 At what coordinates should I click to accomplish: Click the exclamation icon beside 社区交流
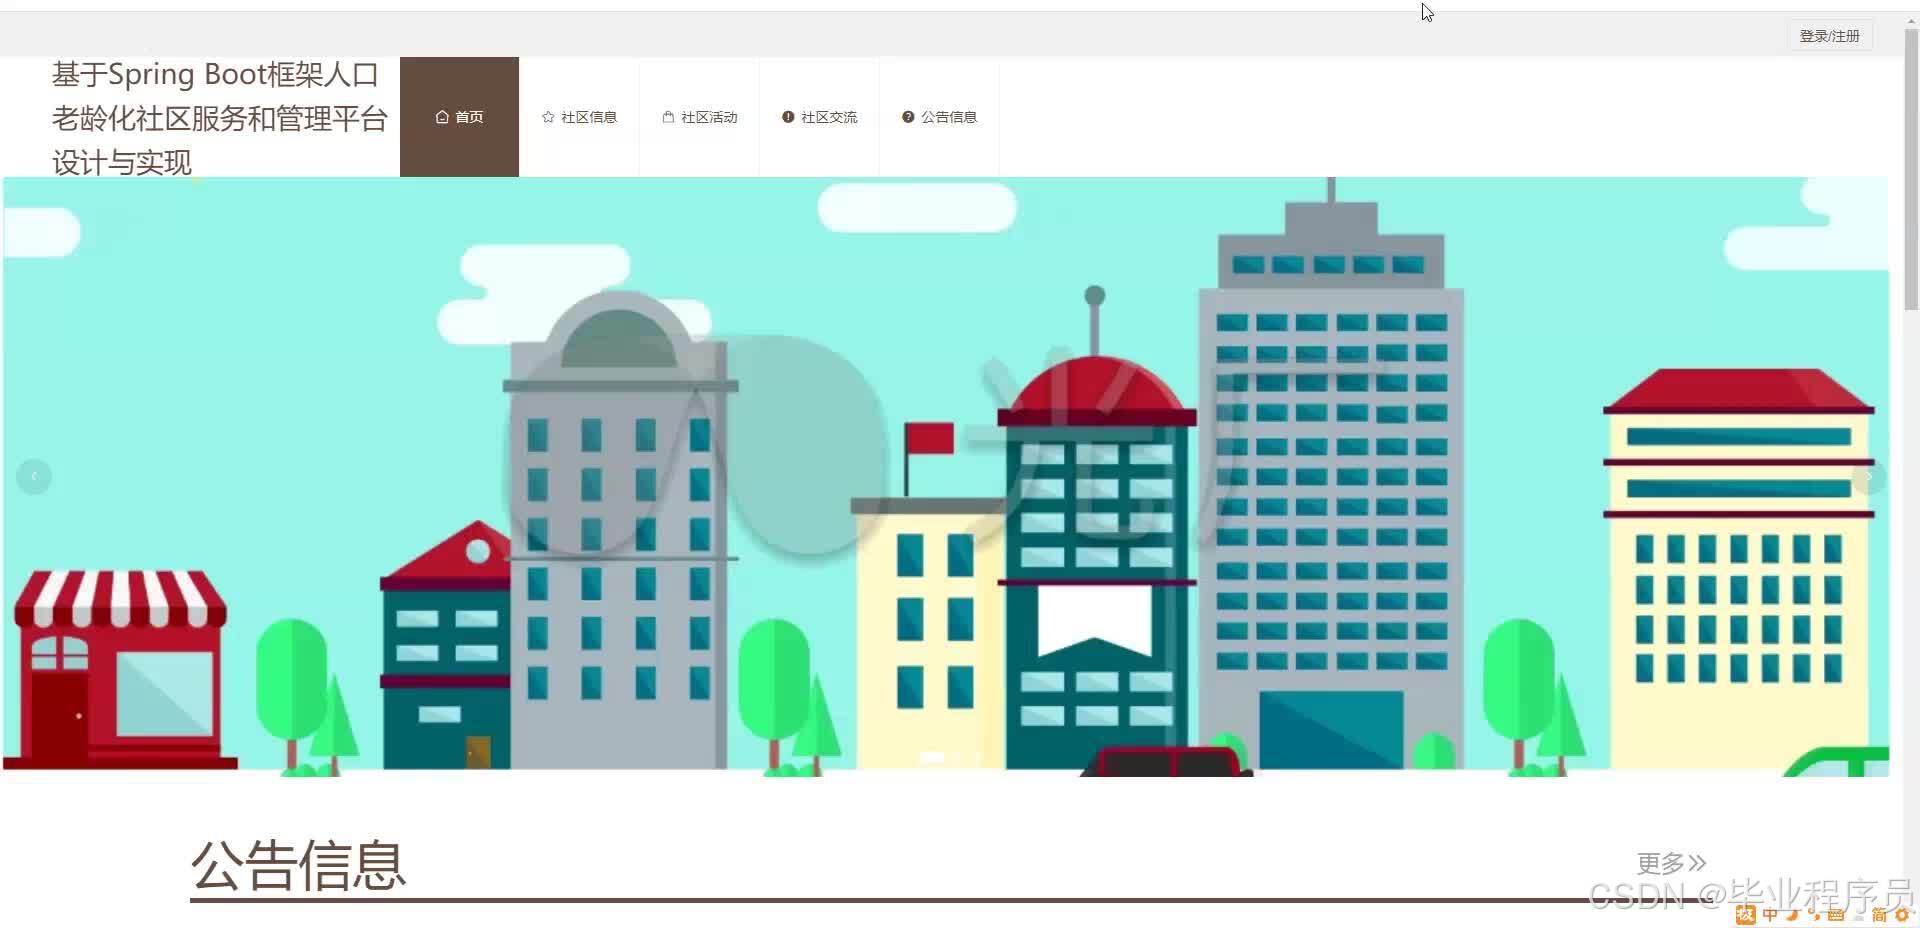(x=788, y=117)
